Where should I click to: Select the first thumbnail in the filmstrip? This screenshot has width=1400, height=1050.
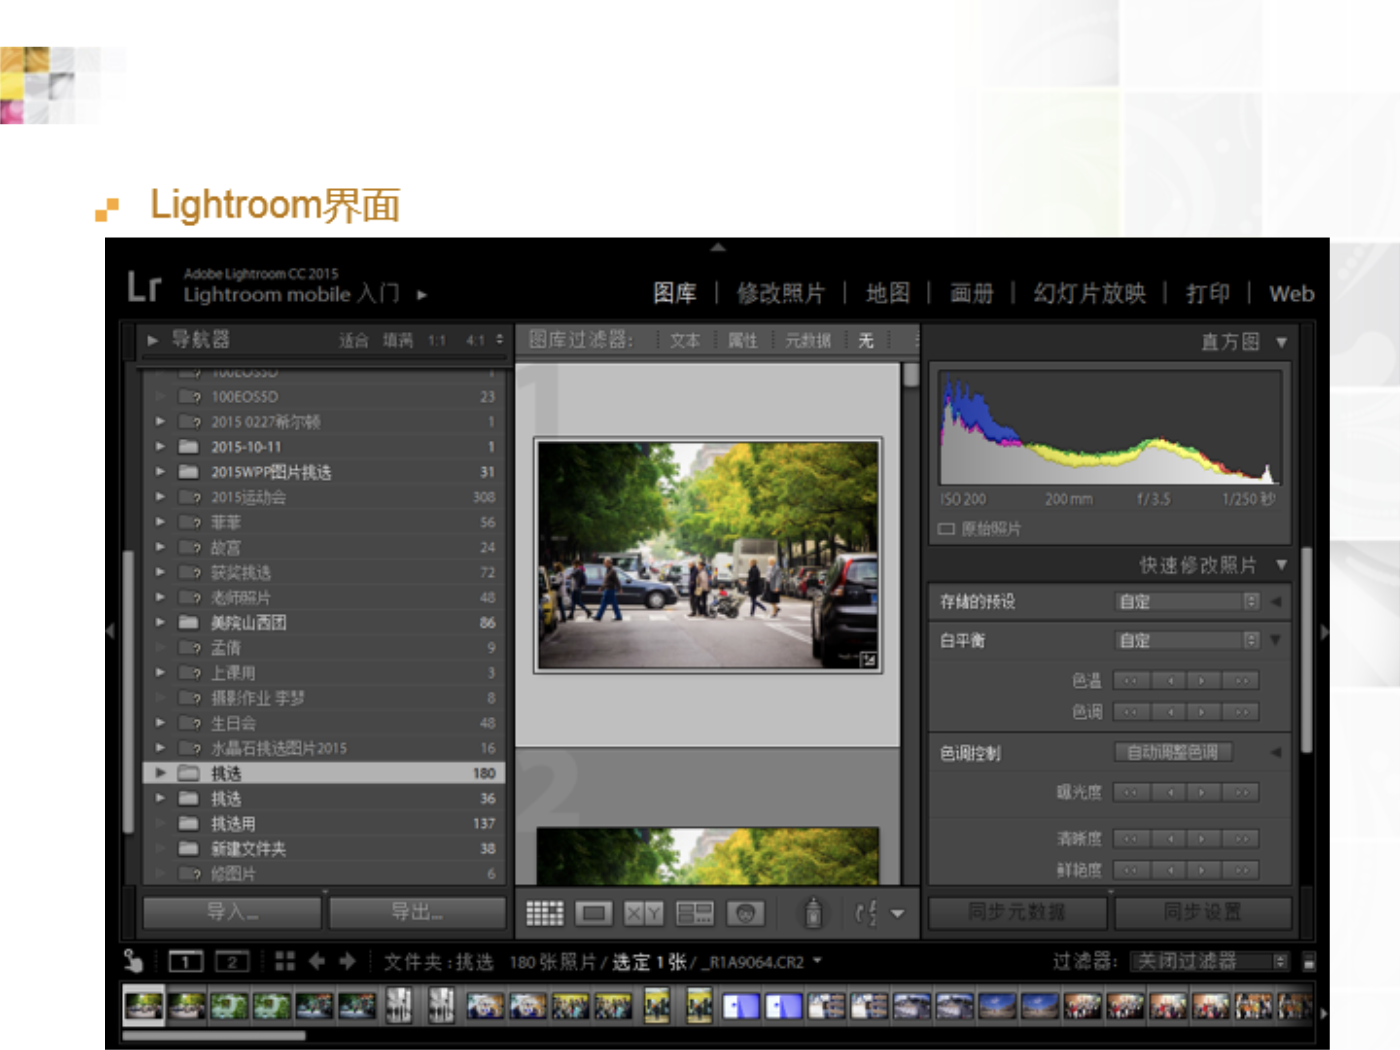coord(144,1005)
